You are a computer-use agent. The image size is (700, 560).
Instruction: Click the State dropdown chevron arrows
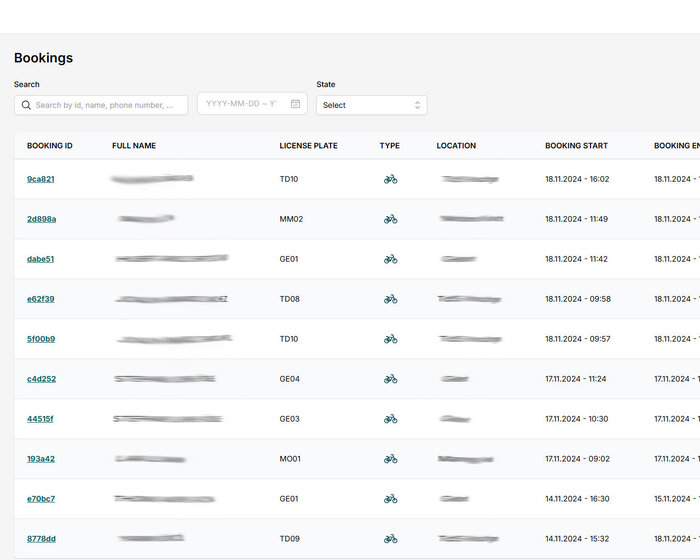(x=417, y=105)
